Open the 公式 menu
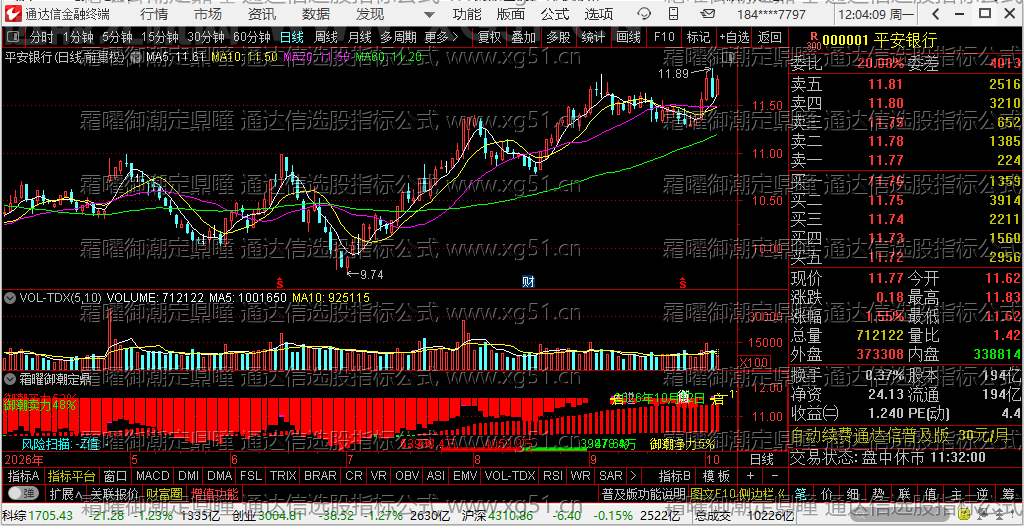The height and width of the screenshot is (526, 1024). (554, 14)
